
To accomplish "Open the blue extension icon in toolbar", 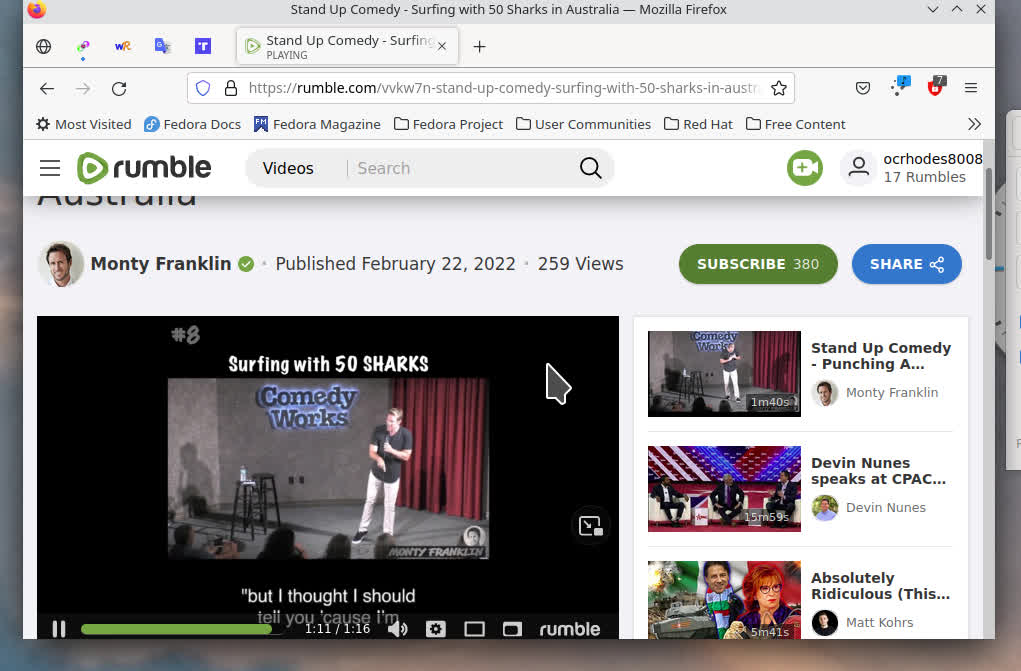I will [x=900, y=86].
